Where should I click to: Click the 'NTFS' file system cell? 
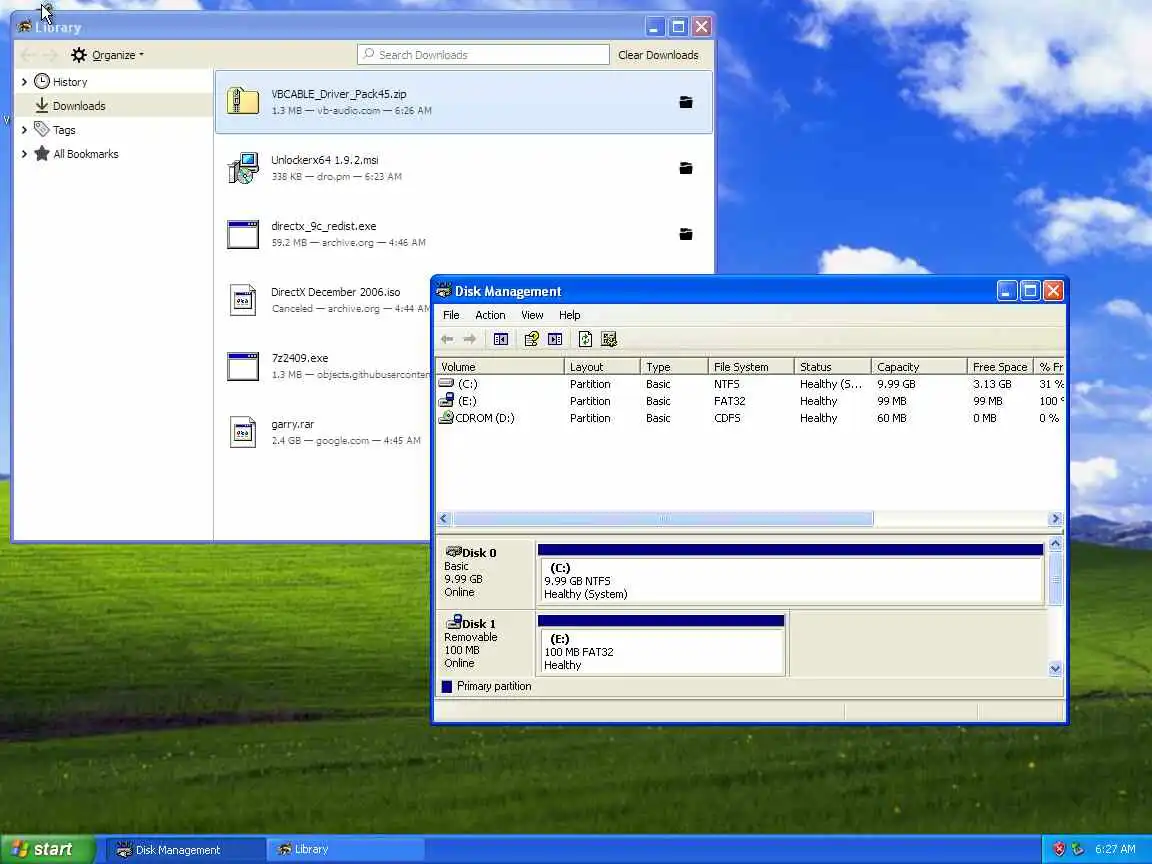coord(727,384)
